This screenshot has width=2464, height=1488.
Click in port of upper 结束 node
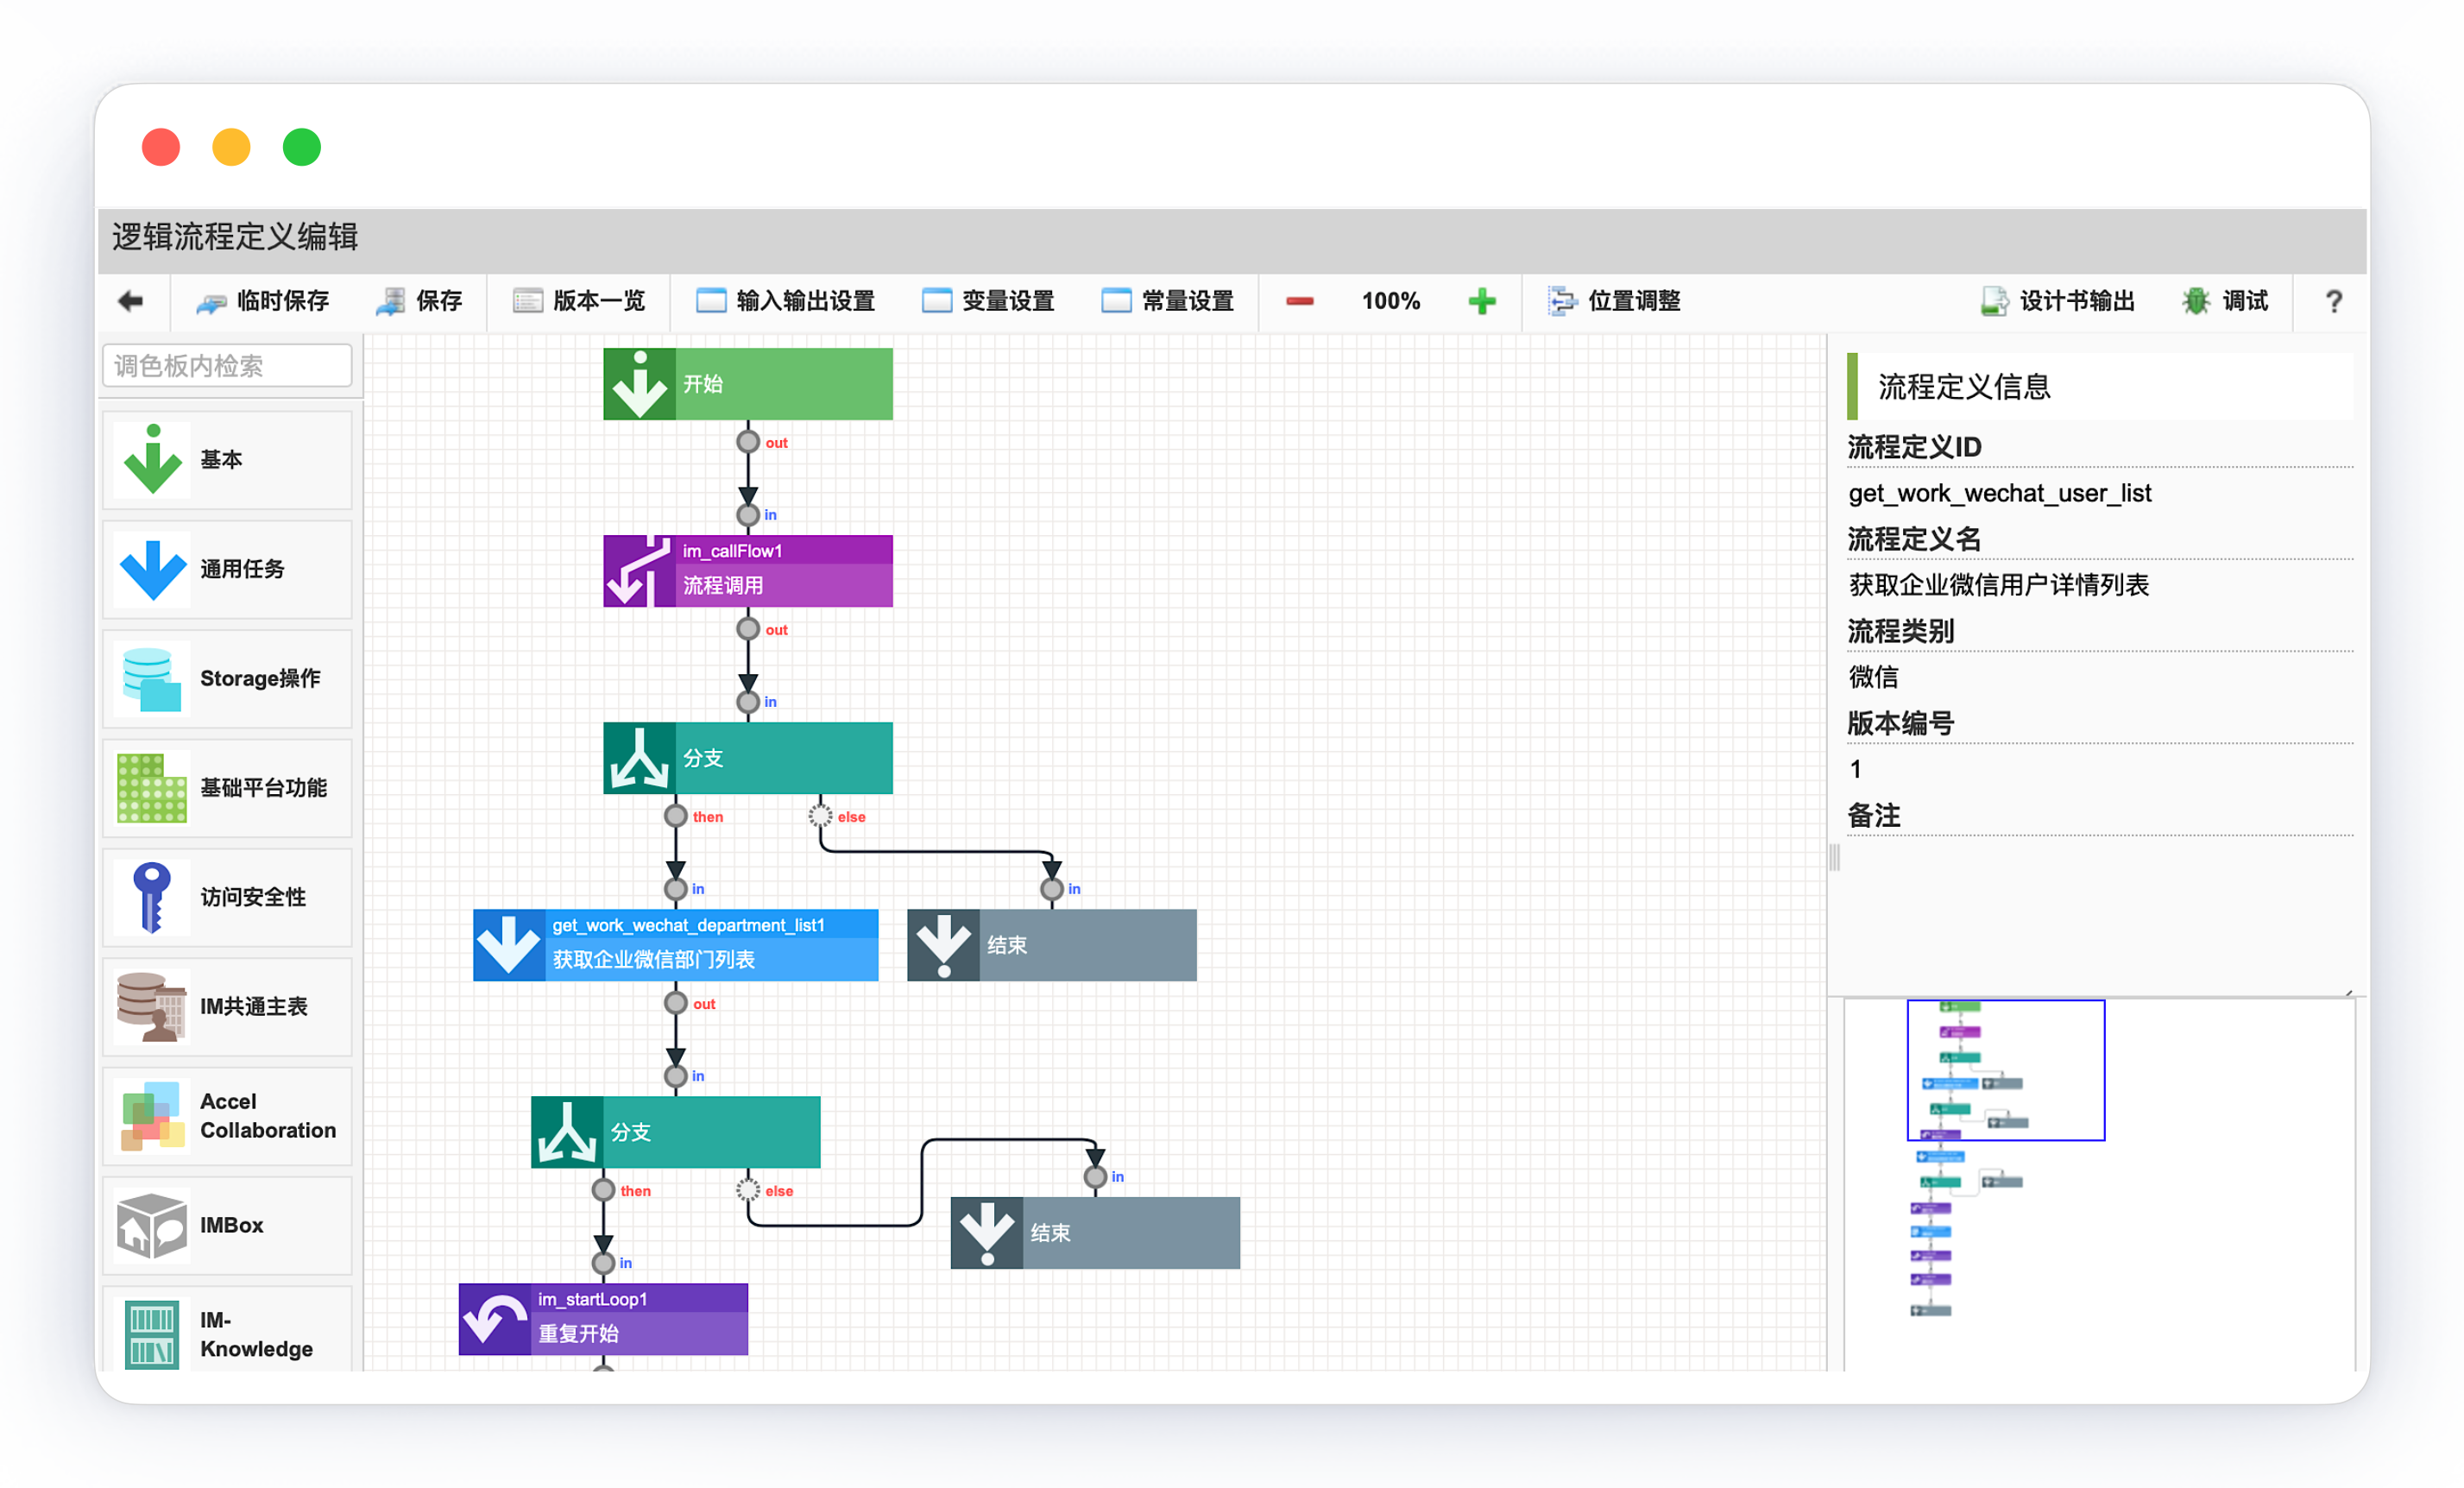click(1052, 889)
